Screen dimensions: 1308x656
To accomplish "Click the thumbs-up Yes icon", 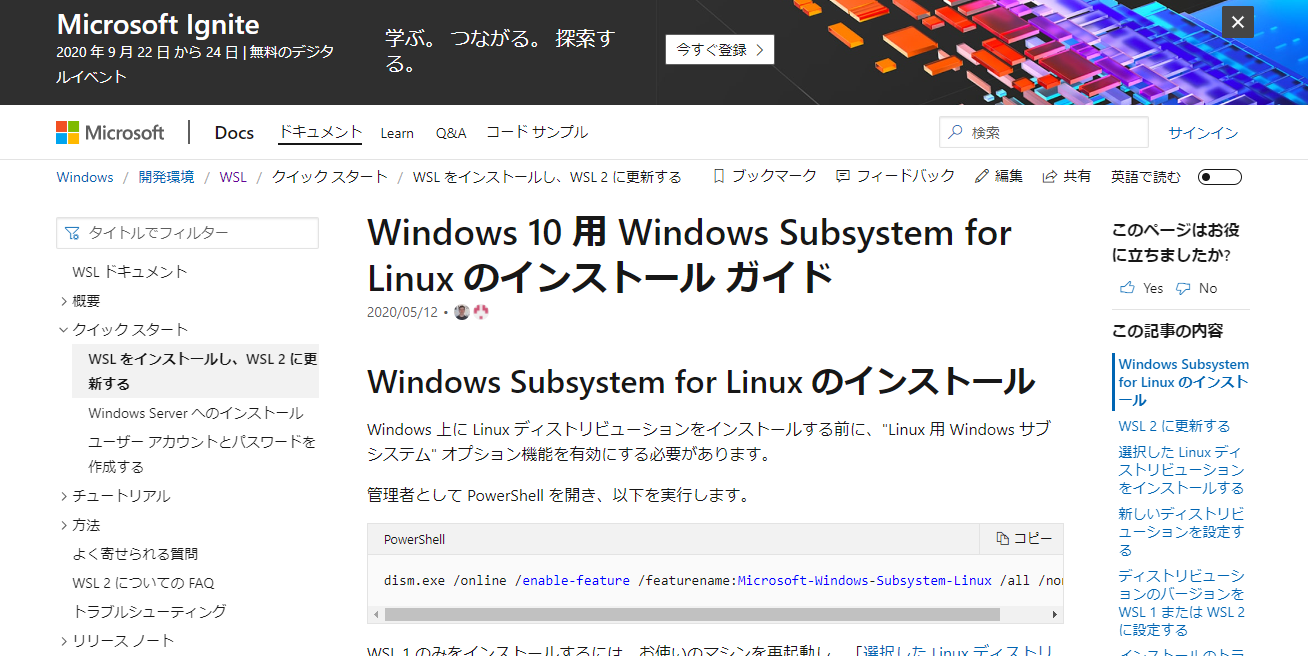I will [x=1127, y=288].
